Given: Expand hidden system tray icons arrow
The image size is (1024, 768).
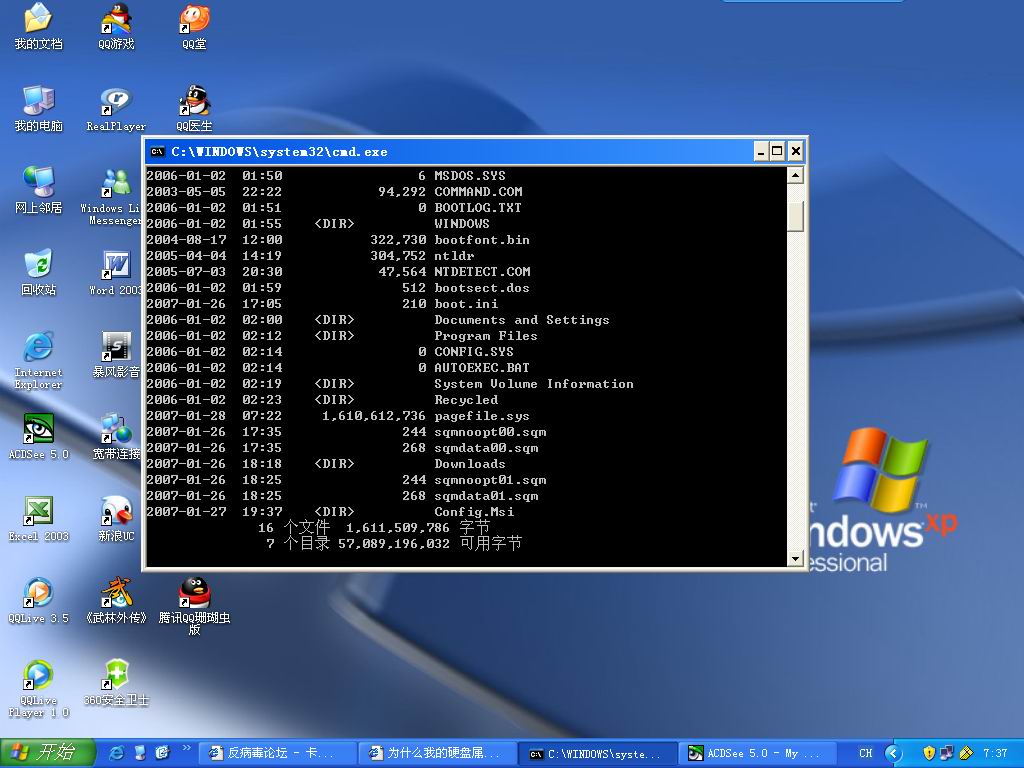Looking at the screenshot, I should 896,753.
